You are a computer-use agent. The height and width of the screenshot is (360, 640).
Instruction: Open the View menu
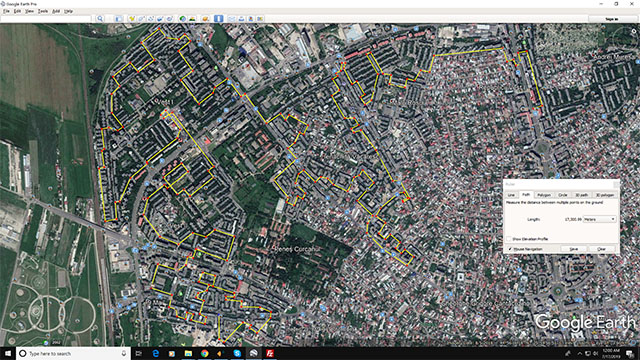point(29,11)
